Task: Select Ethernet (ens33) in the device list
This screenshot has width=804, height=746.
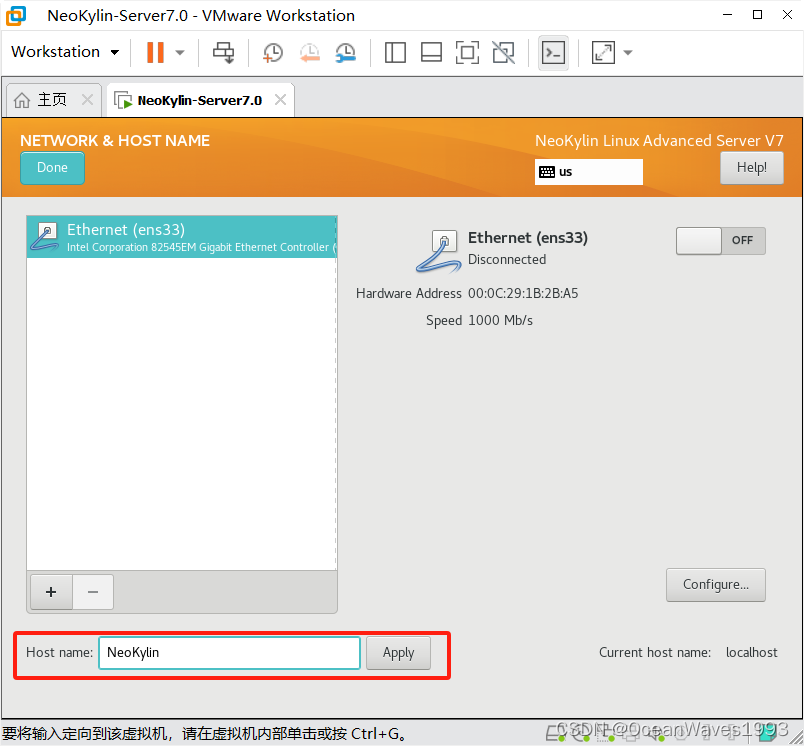Action: [182, 237]
